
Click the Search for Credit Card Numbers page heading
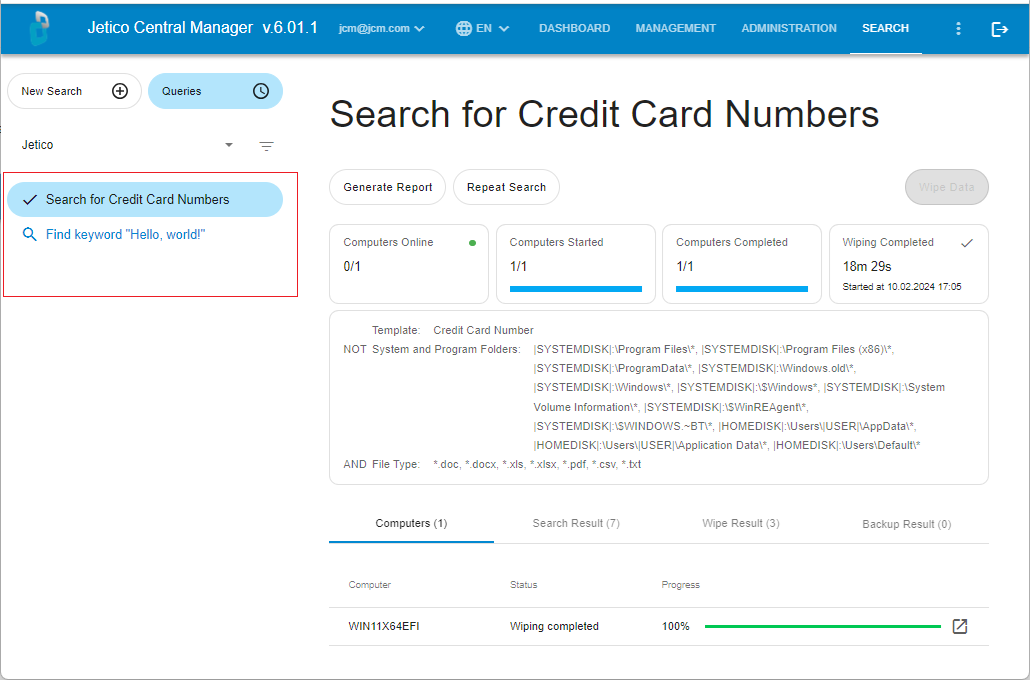[x=604, y=114]
